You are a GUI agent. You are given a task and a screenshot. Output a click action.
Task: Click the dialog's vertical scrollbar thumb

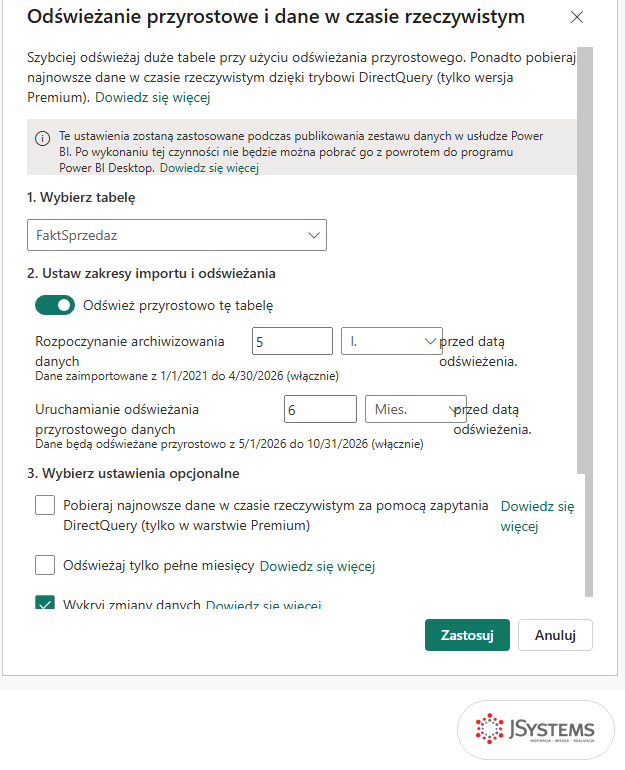585,260
